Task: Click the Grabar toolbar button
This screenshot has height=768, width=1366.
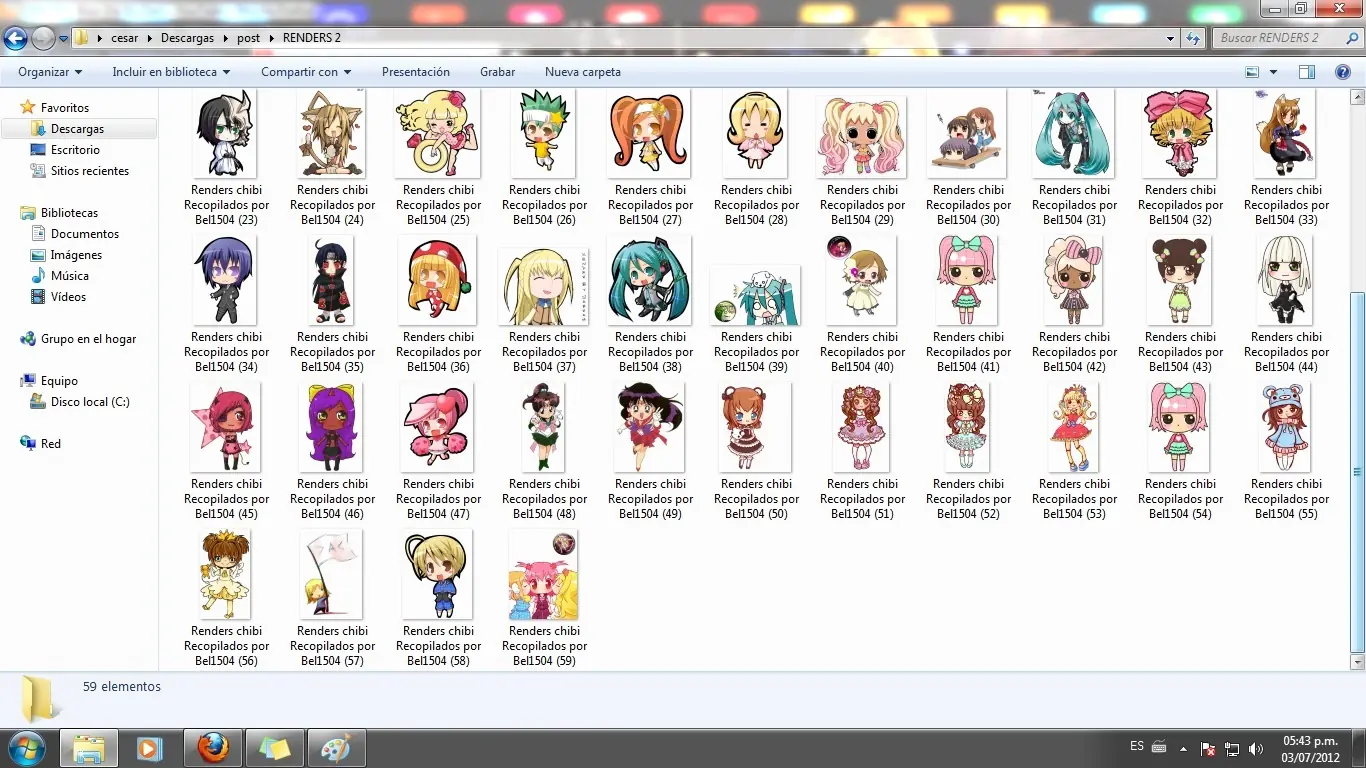Action: pos(497,72)
